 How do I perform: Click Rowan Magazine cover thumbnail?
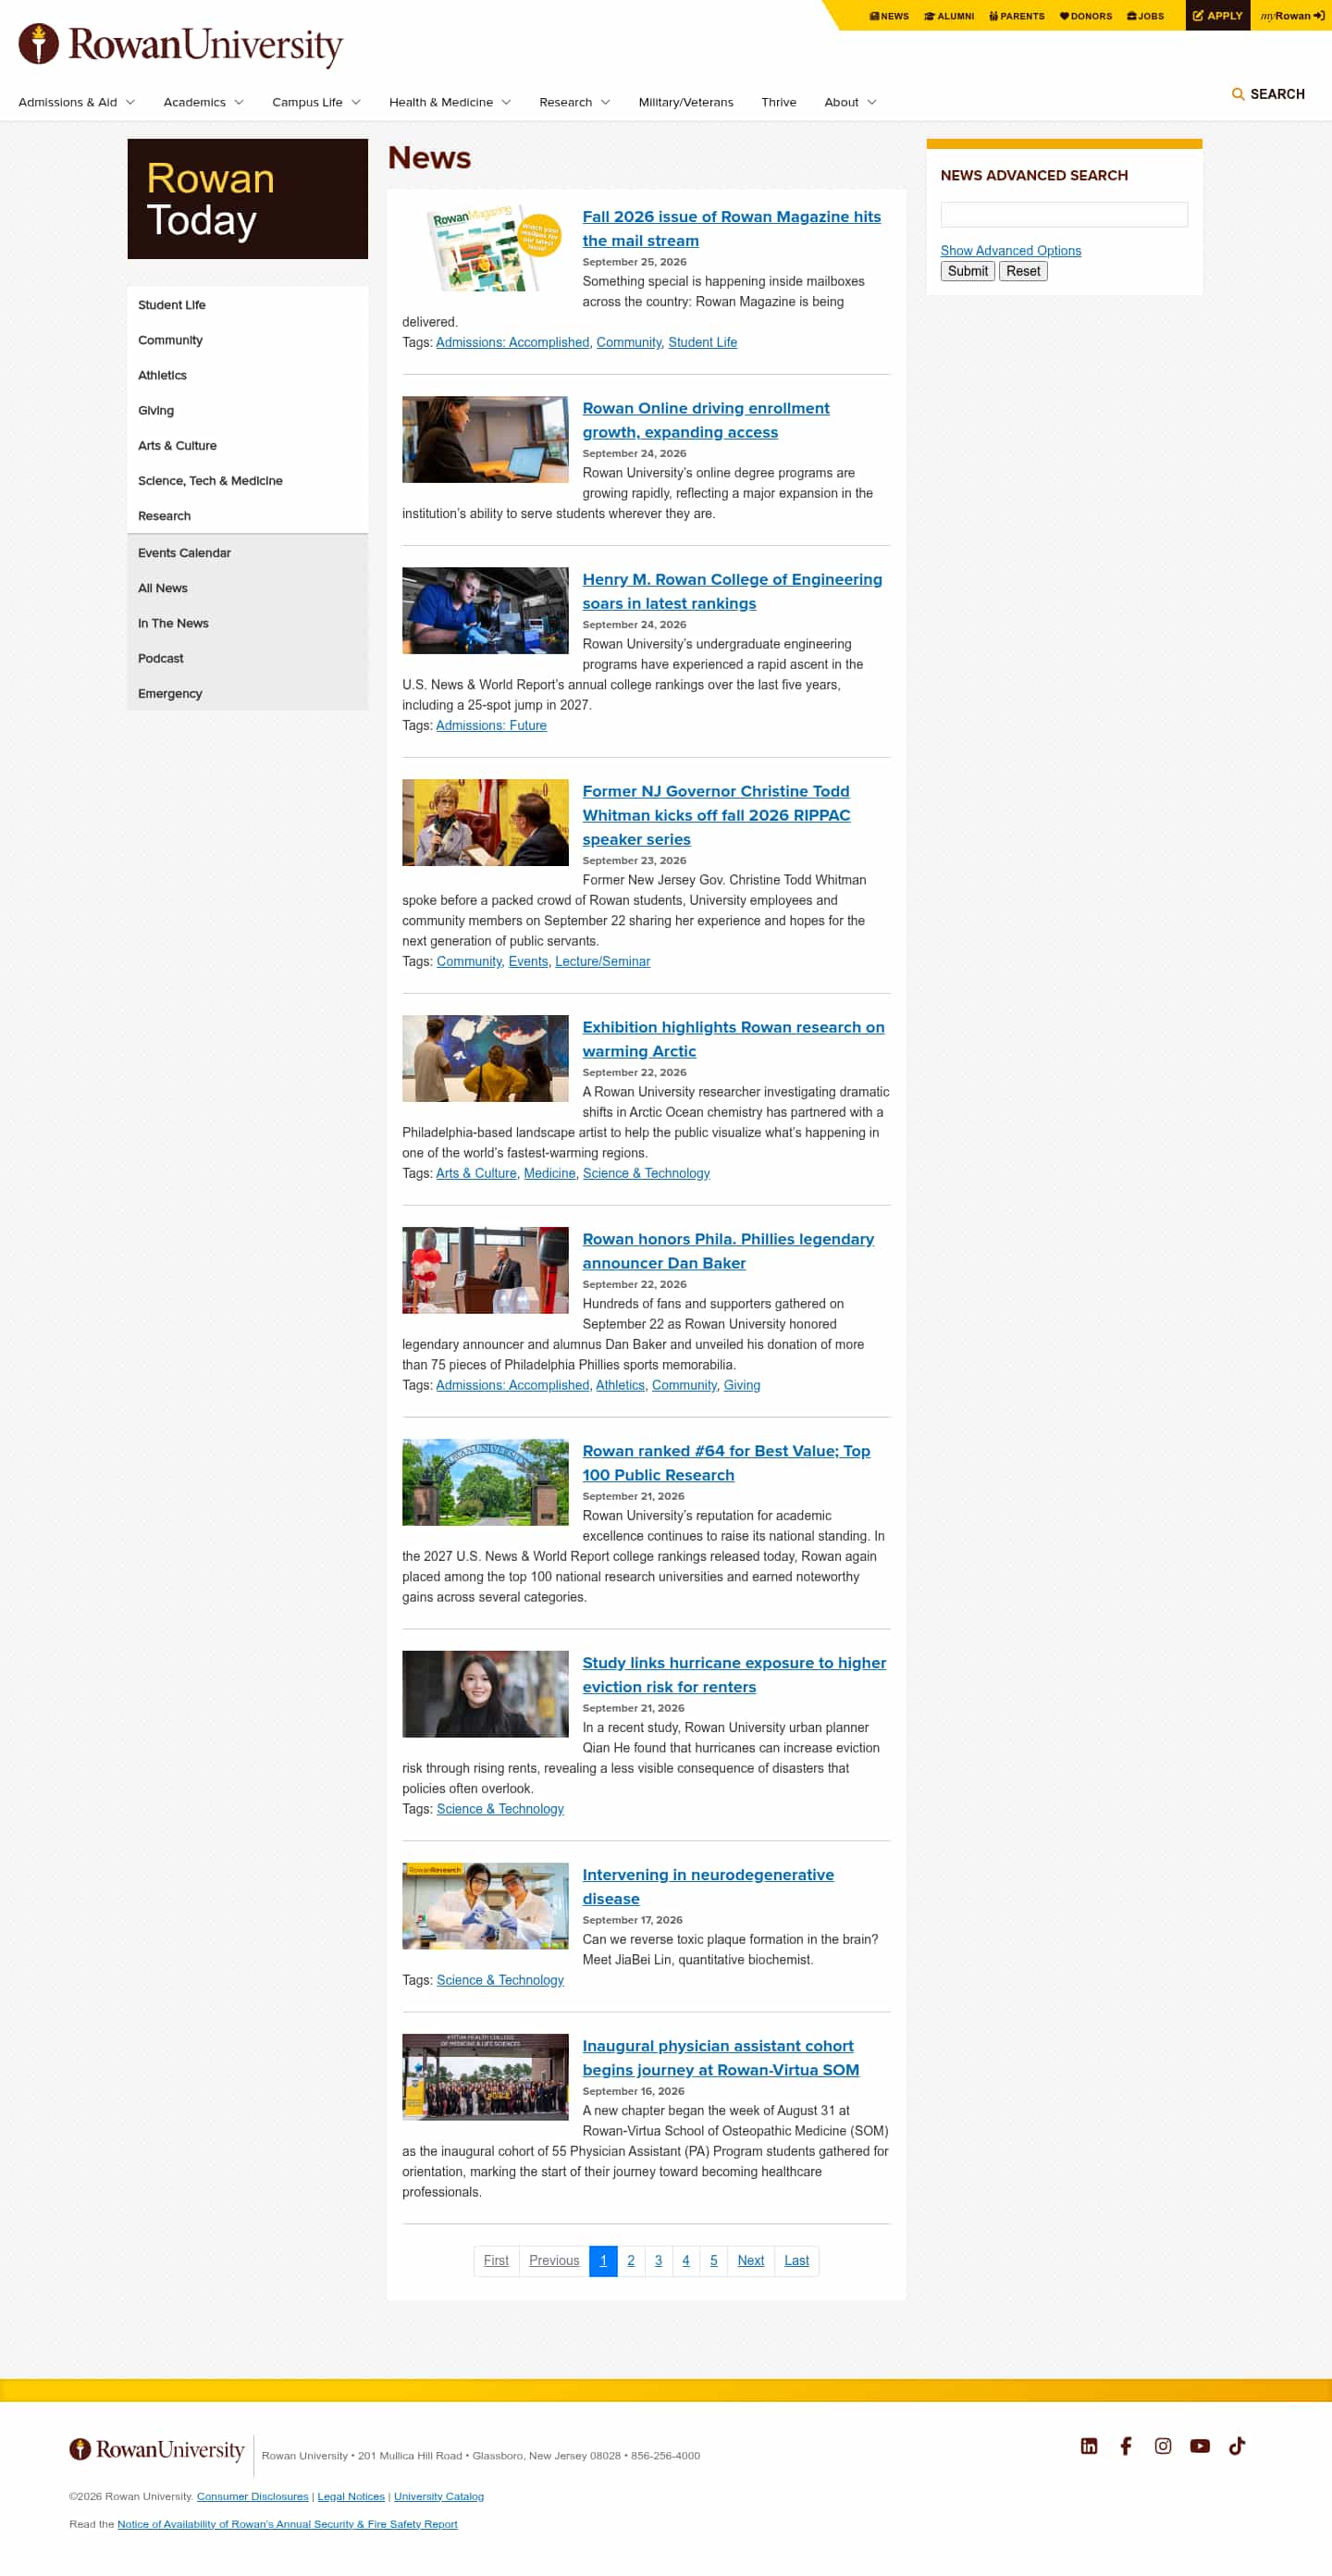(485, 248)
